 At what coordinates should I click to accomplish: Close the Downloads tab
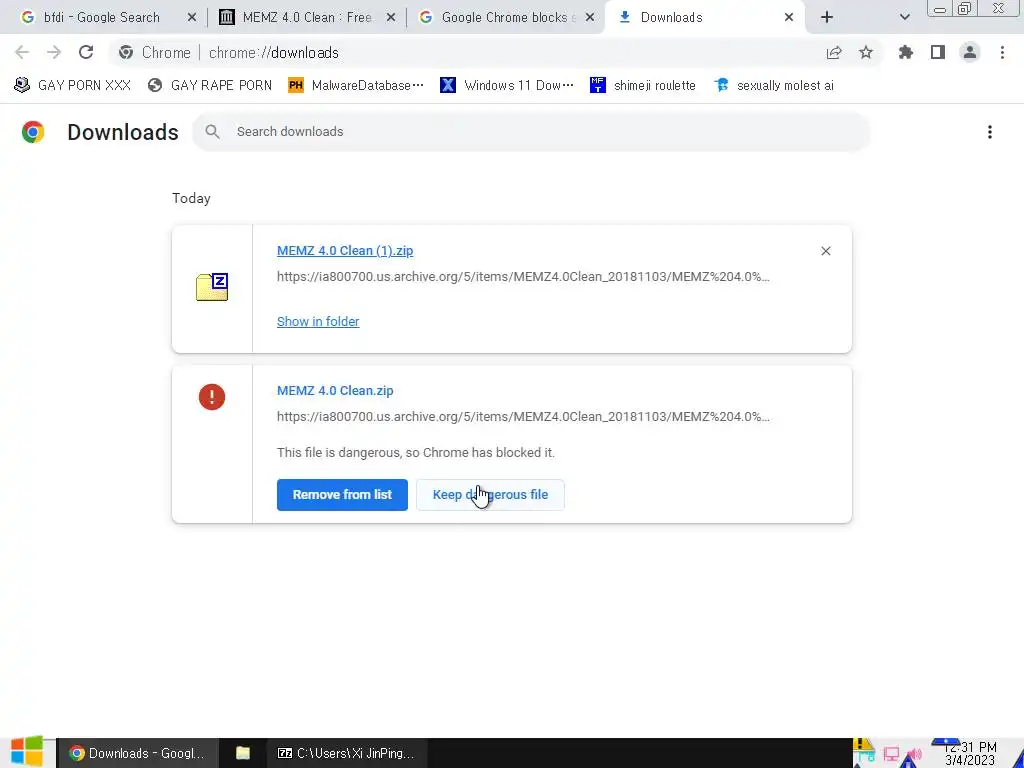click(789, 18)
